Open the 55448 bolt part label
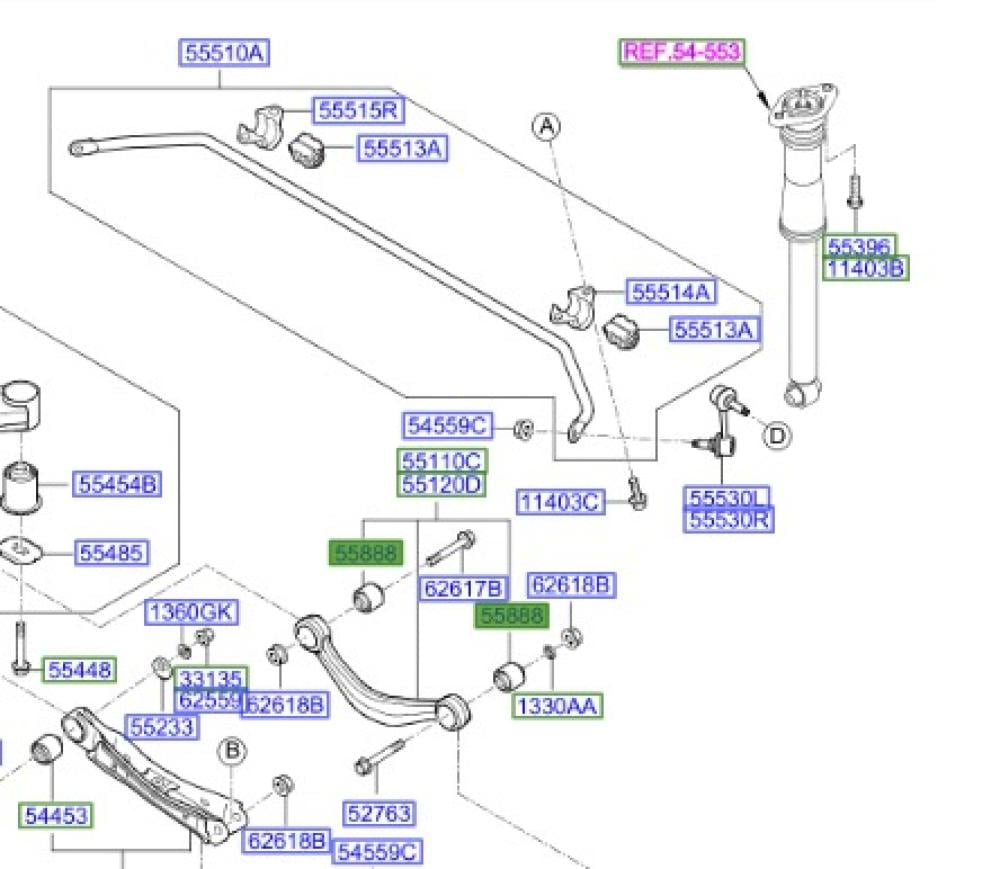This screenshot has width=1000, height=869. click(x=80, y=669)
